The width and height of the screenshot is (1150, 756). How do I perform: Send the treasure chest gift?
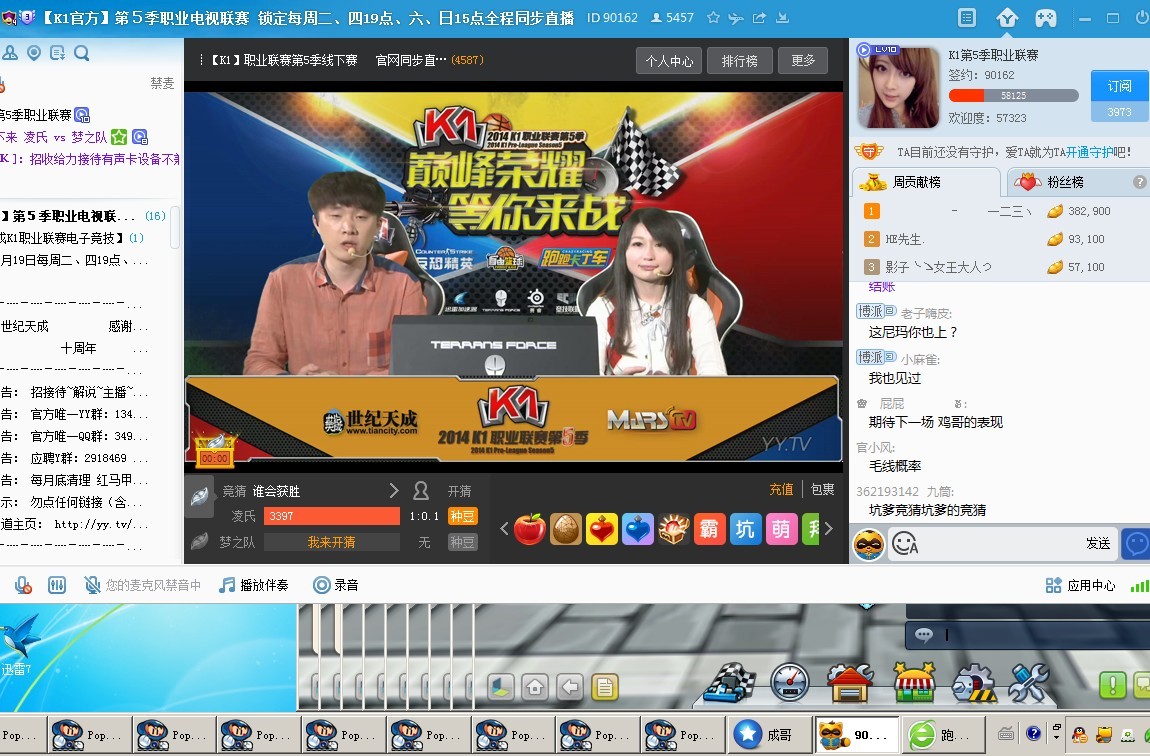[673, 529]
